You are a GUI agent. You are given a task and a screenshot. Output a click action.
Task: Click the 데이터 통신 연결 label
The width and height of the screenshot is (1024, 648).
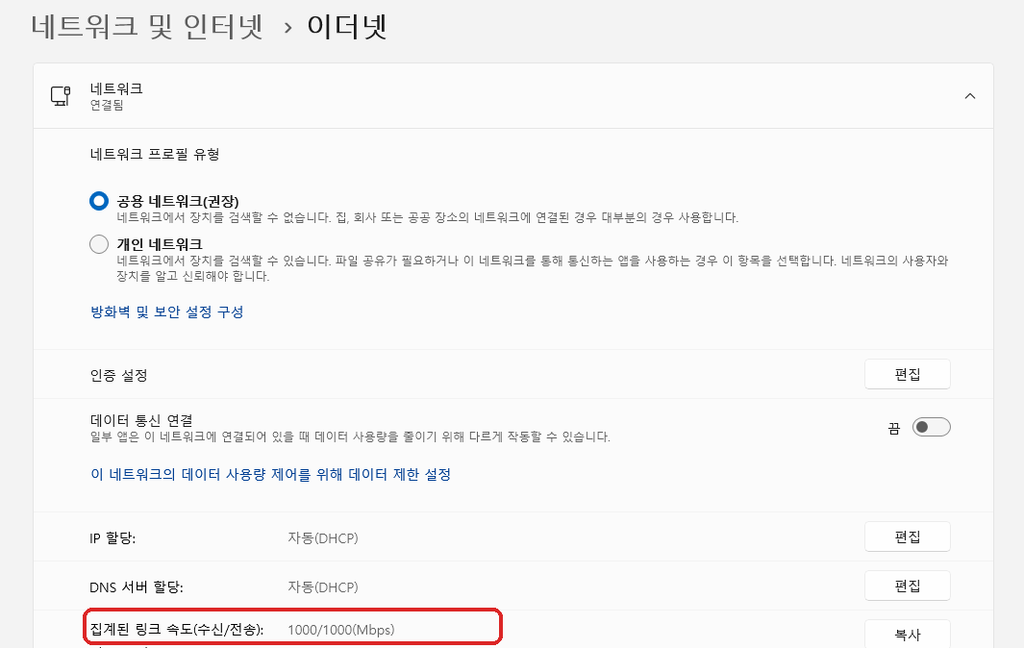(141, 420)
